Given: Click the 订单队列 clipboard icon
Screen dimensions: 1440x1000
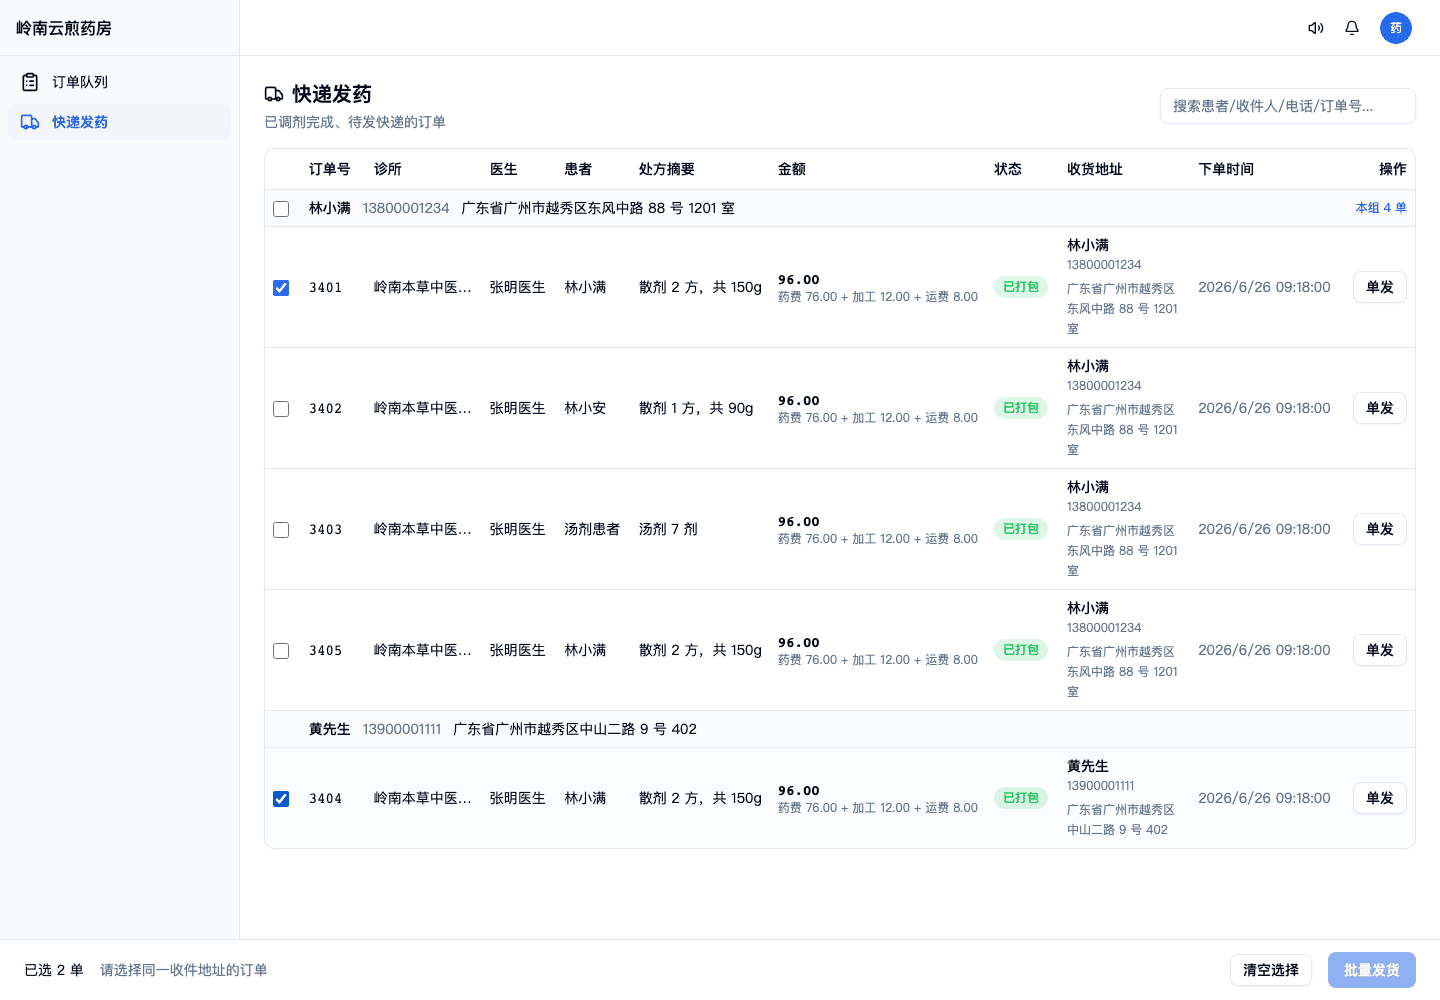Looking at the screenshot, I should point(30,82).
